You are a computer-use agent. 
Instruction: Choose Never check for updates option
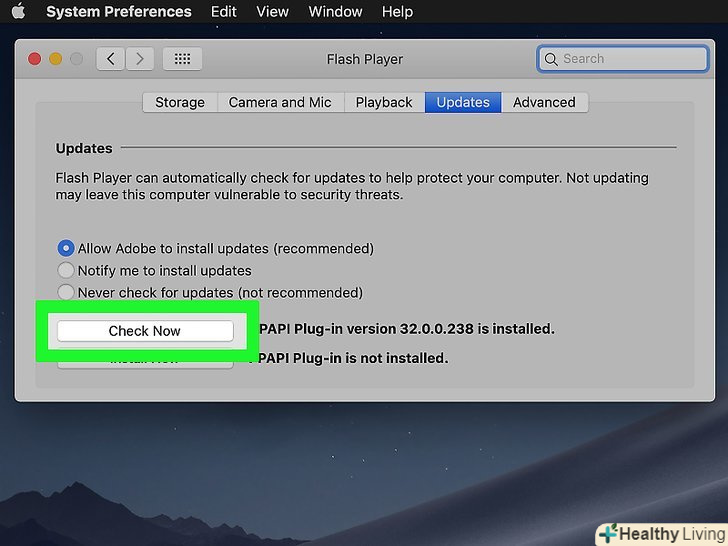[66, 293]
